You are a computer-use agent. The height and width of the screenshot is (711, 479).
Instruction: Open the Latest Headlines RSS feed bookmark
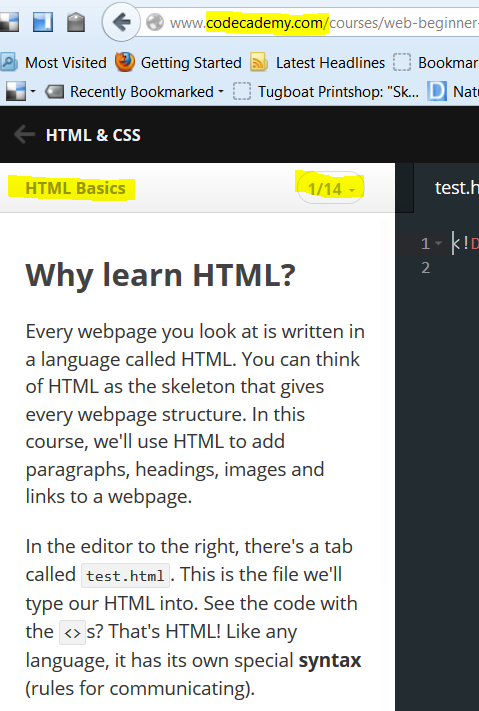(x=318, y=62)
